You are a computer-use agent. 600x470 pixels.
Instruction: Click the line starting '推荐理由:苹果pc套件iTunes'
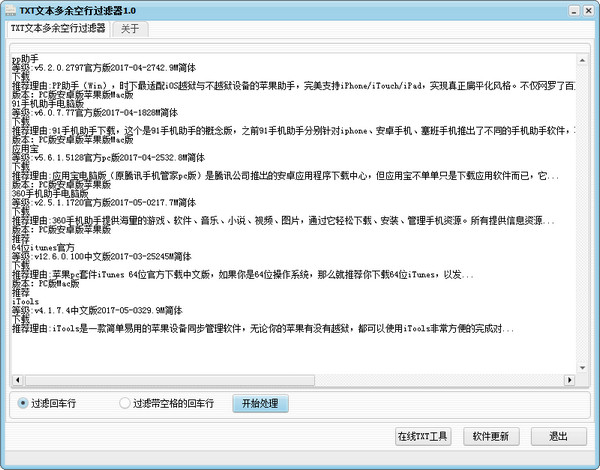point(243,274)
